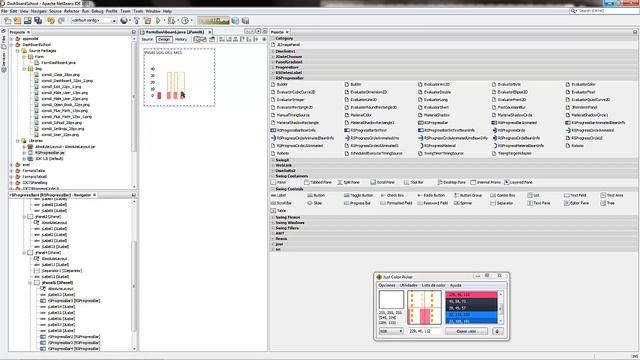640x360 pixels.
Task: Collapse the Source Packages node
Action: coord(18,51)
